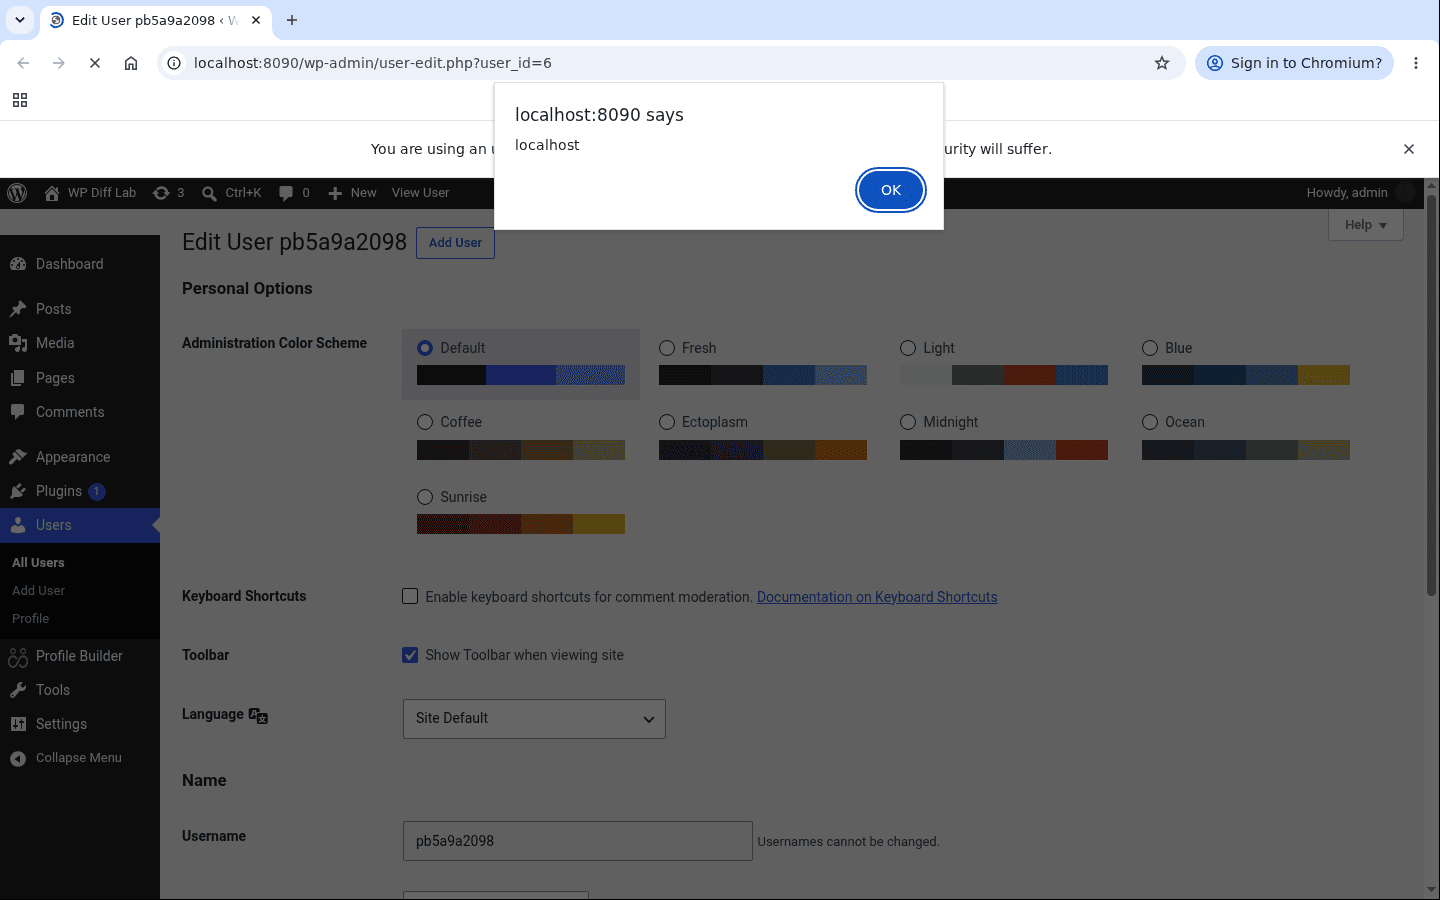Click the Pages icon in sidebar
1440x900 pixels.
(x=18, y=378)
